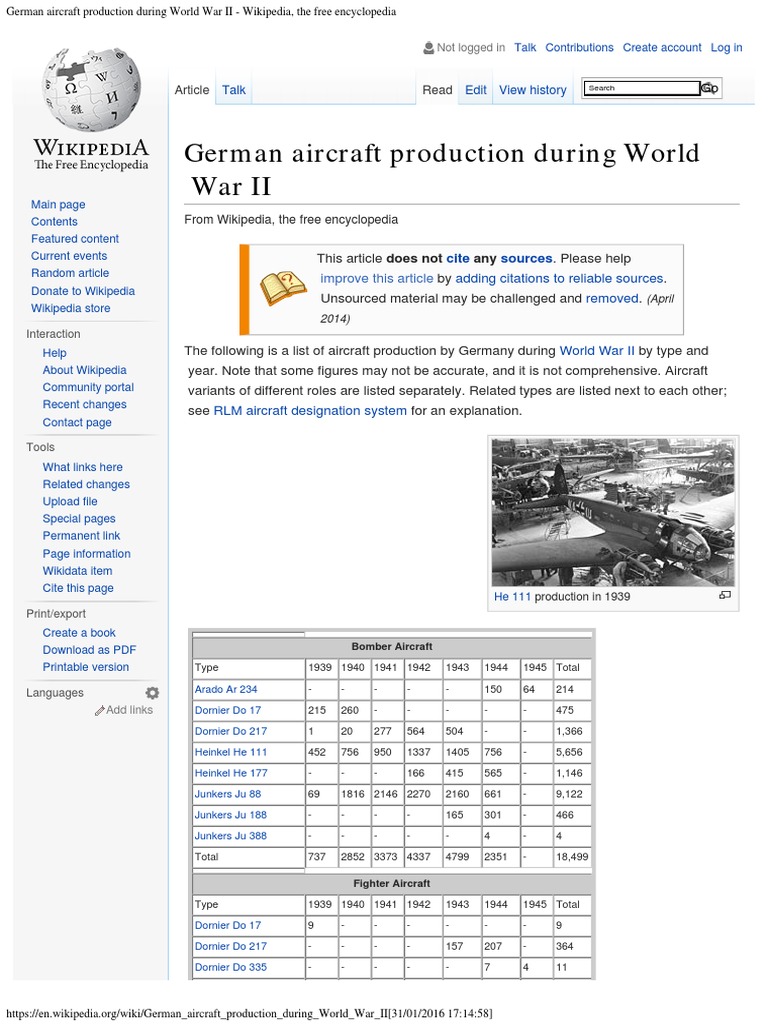Click into the Search input field

[x=642, y=88]
